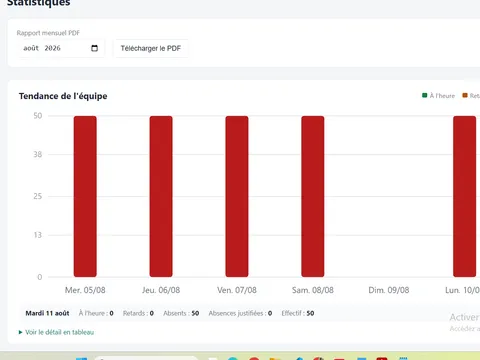
Task: Click the 'Retards : 0' summary value
Action: click(x=138, y=313)
